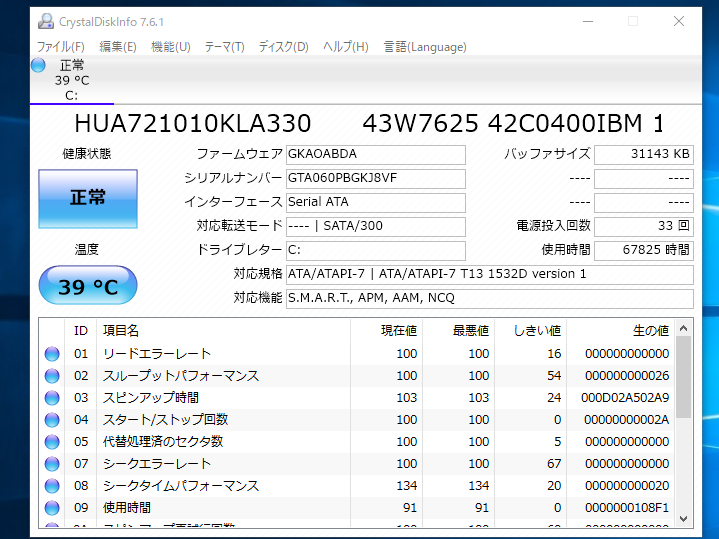Click the scroll-up arrow of SMART list
Viewport: 719px width, 539px height.
(x=683, y=328)
